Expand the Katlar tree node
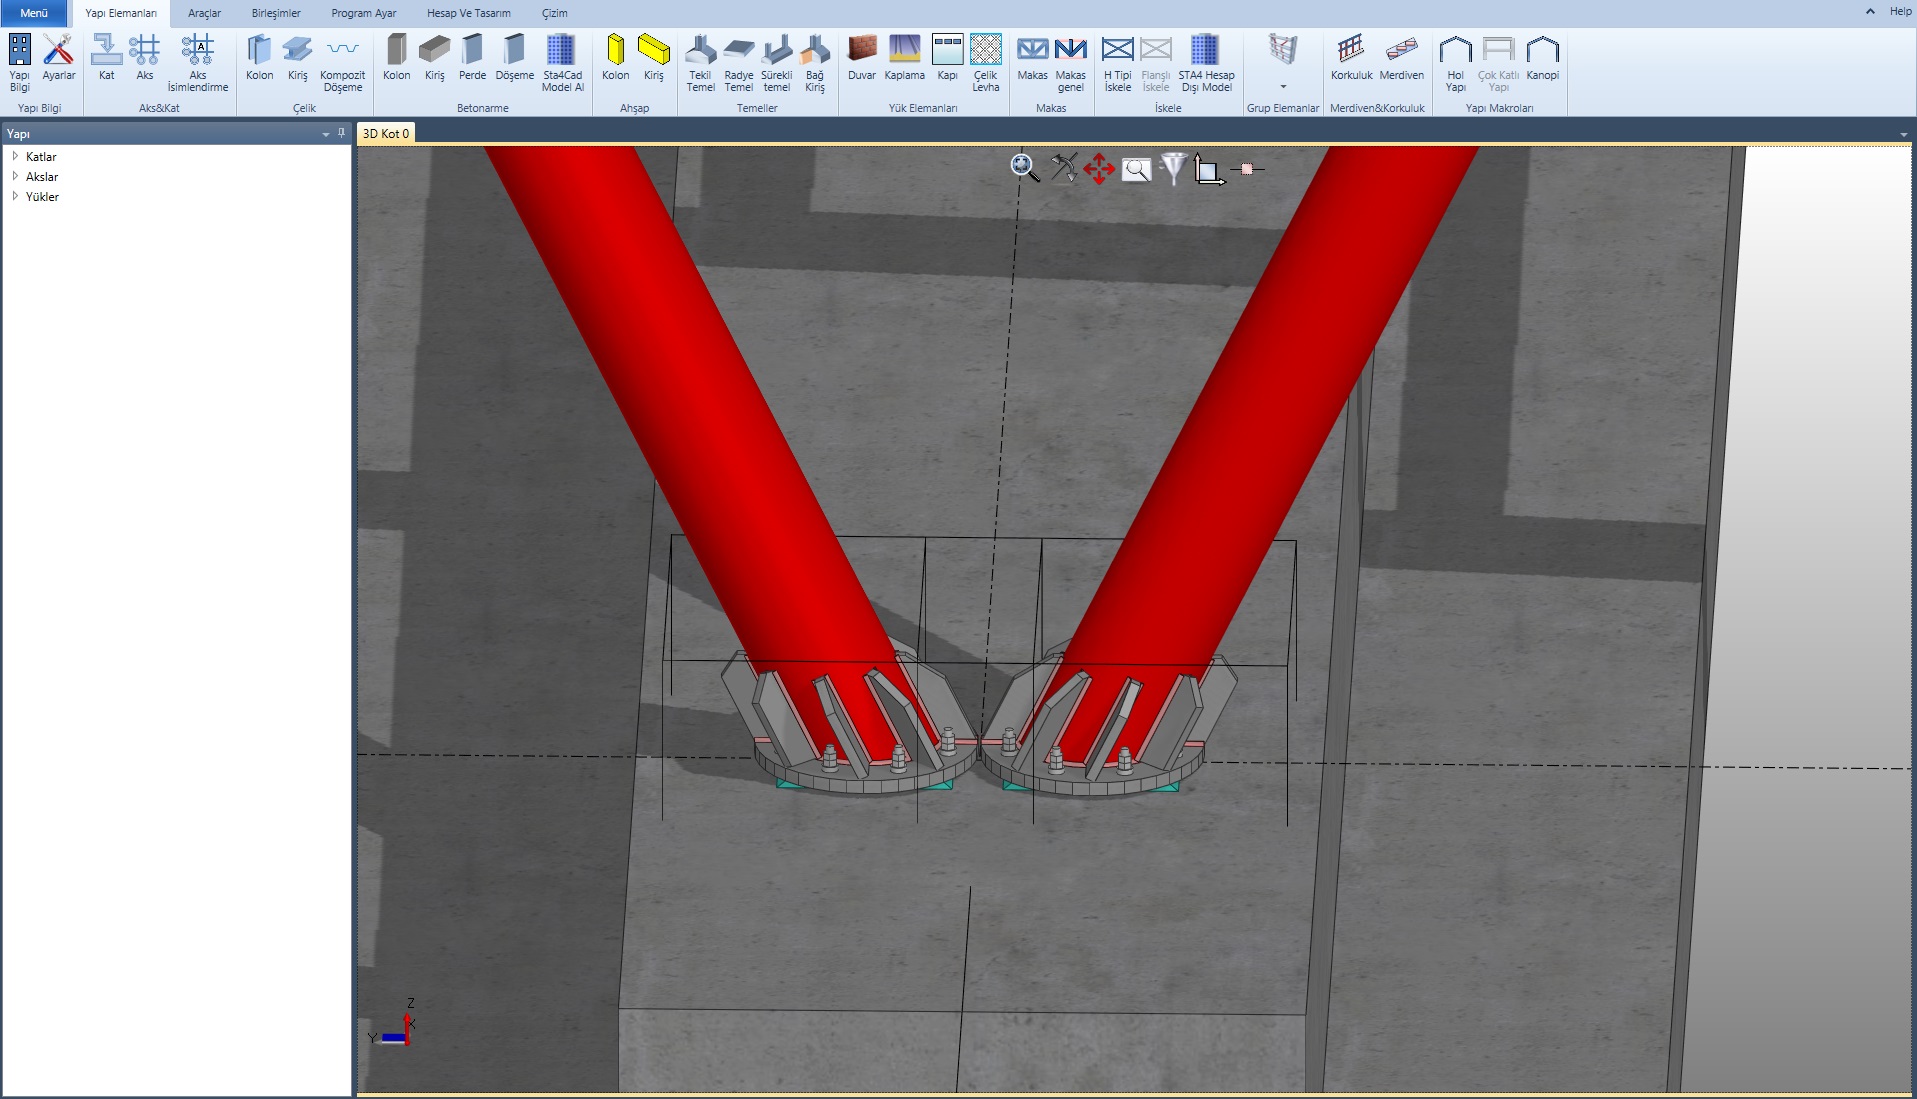The image size is (1917, 1099). (15, 156)
